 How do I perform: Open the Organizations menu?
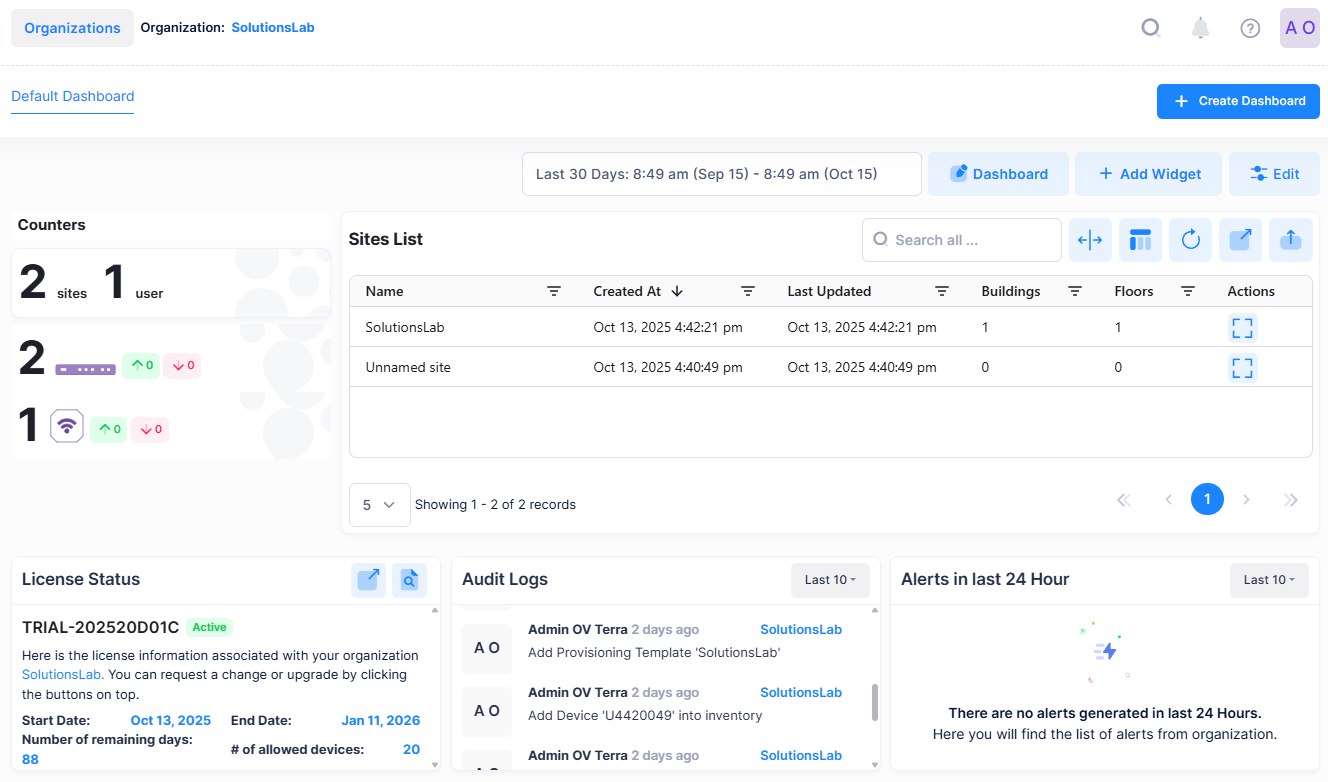point(72,28)
